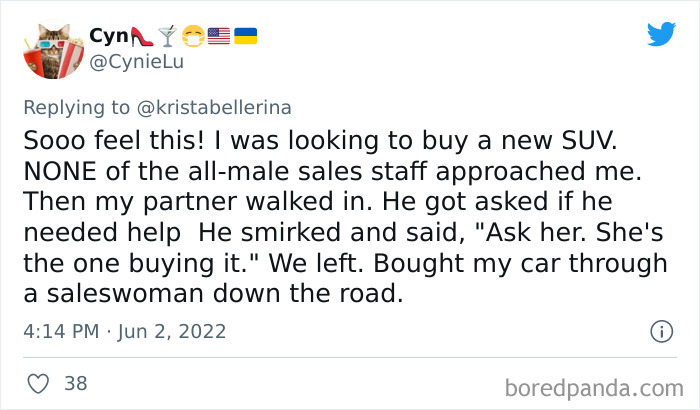Click the 38 likes count
The height and width of the screenshot is (410, 700).
coord(75,382)
